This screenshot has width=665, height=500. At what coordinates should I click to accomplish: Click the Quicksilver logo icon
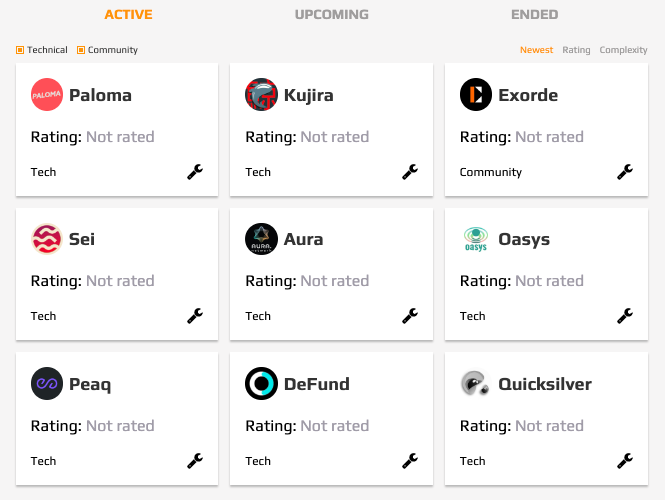tap(476, 383)
